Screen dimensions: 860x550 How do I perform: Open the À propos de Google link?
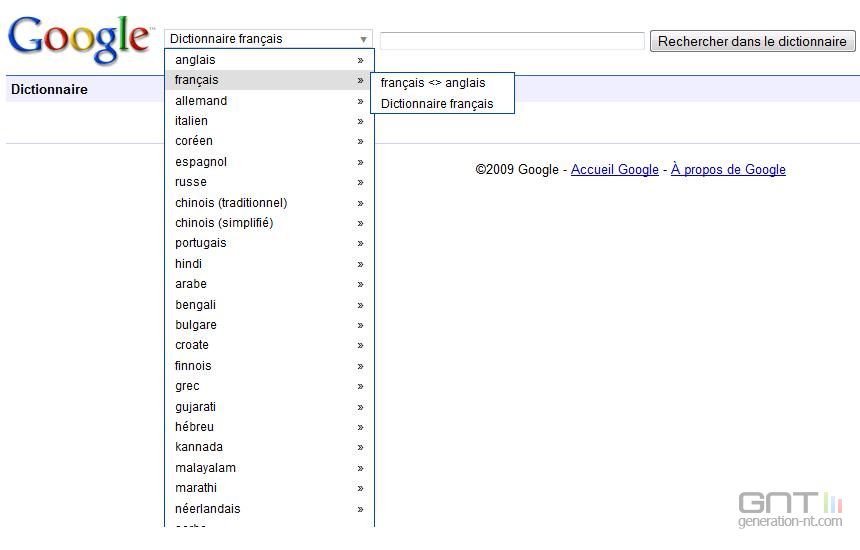point(728,170)
